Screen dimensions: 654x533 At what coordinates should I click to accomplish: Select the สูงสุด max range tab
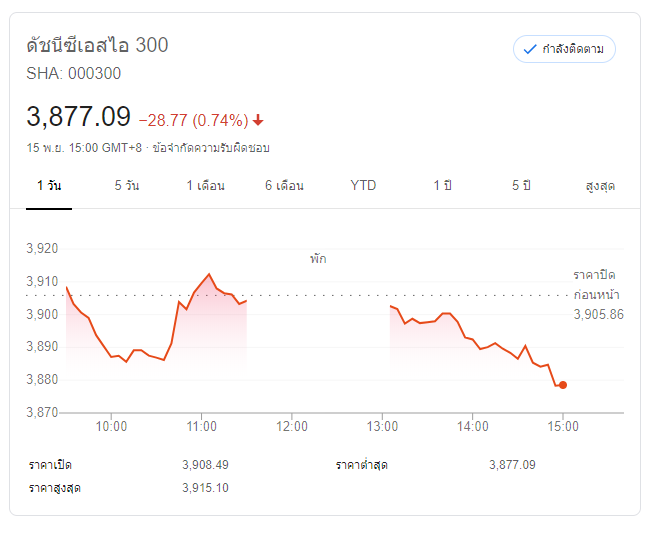click(x=599, y=186)
